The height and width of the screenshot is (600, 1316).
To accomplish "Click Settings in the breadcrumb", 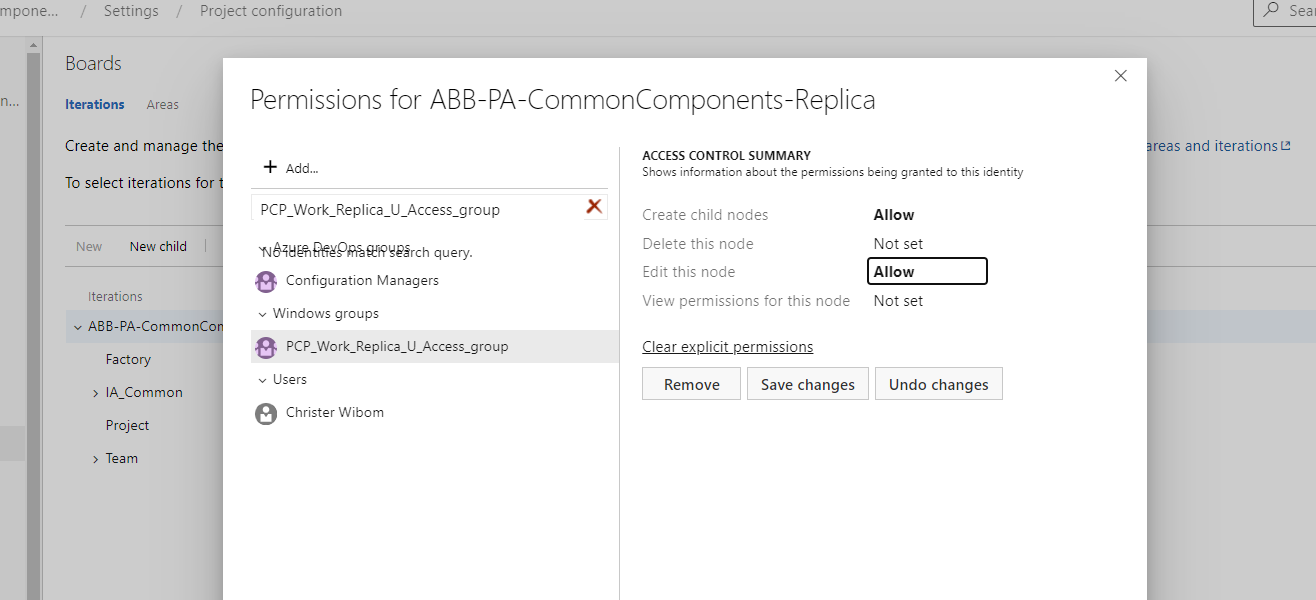I will [131, 11].
